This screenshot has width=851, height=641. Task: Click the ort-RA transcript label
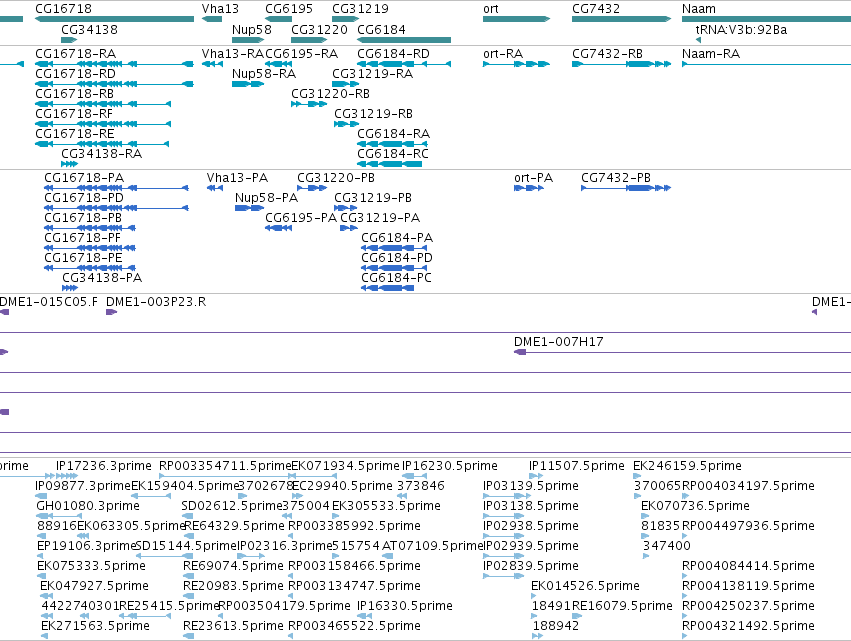pyautogui.click(x=503, y=54)
